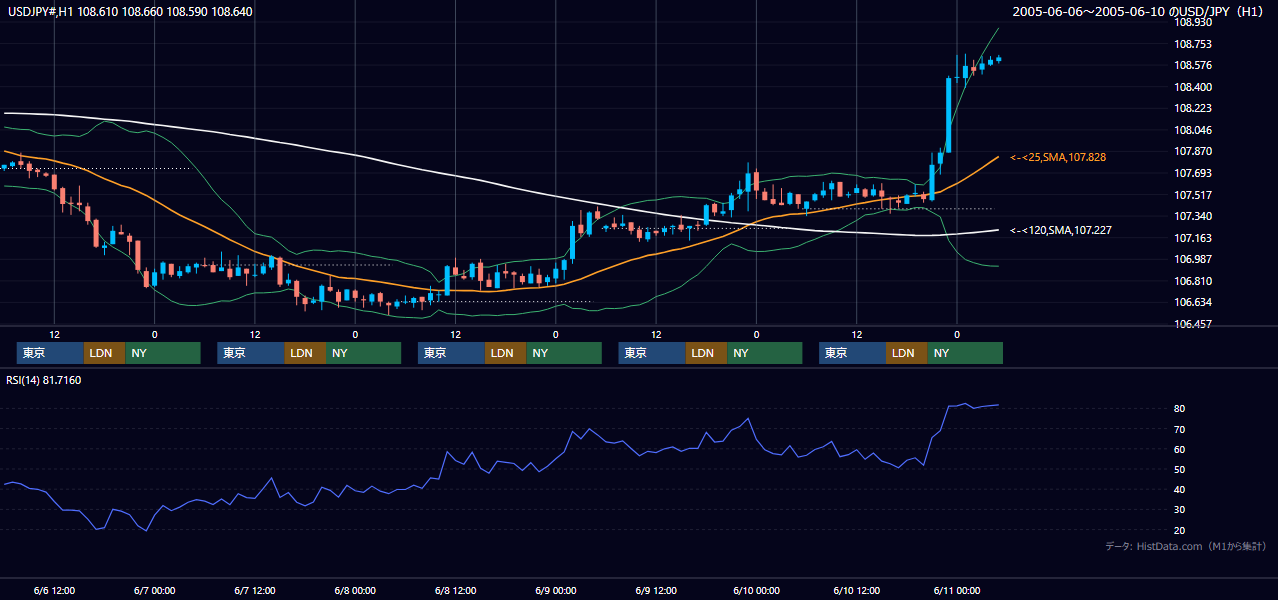Click the rightmost LDN session block
The height and width of the screenshot is (600, 1278).
[x=906, y=353]
